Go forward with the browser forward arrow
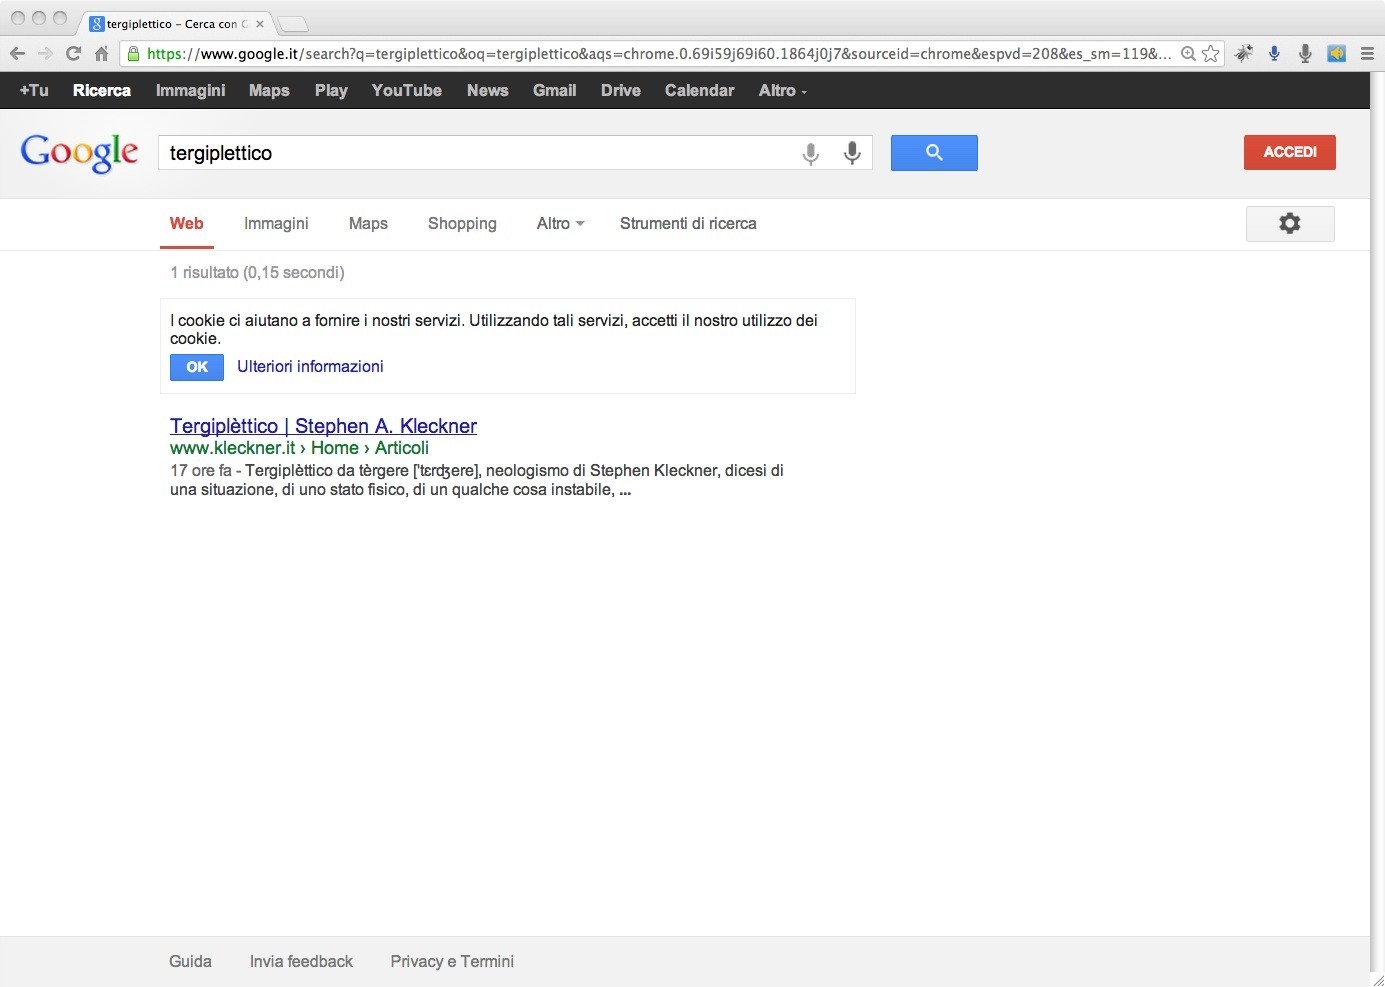 pyautogui.click(x=45, y=54)
